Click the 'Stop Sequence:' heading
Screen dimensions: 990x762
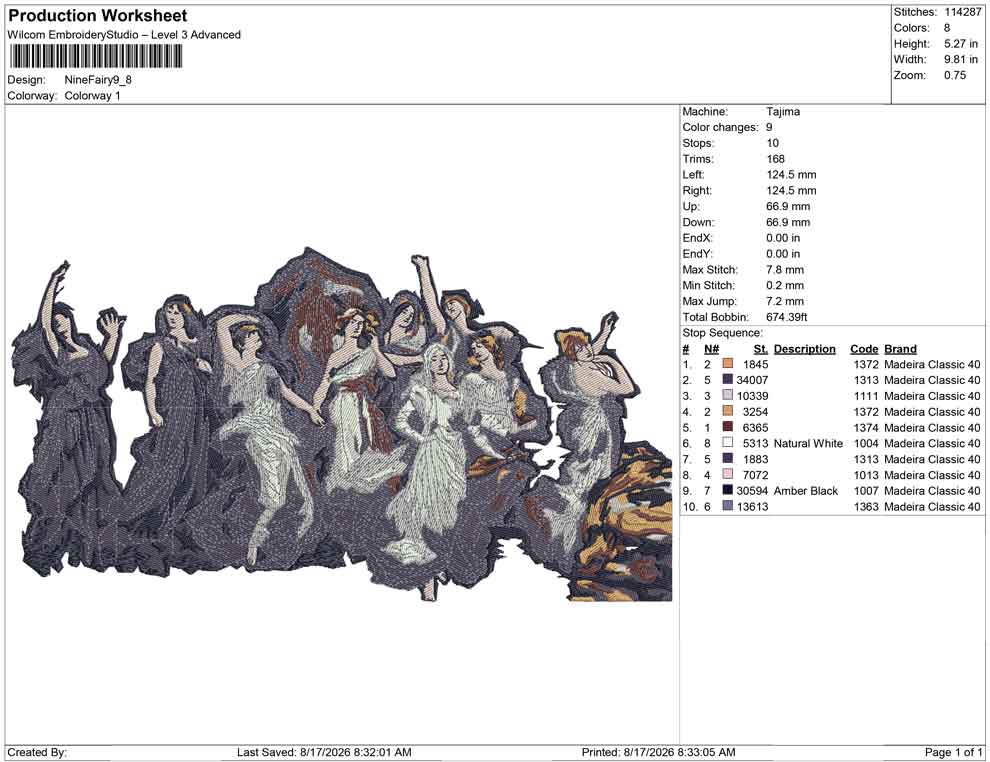(722, 333)
